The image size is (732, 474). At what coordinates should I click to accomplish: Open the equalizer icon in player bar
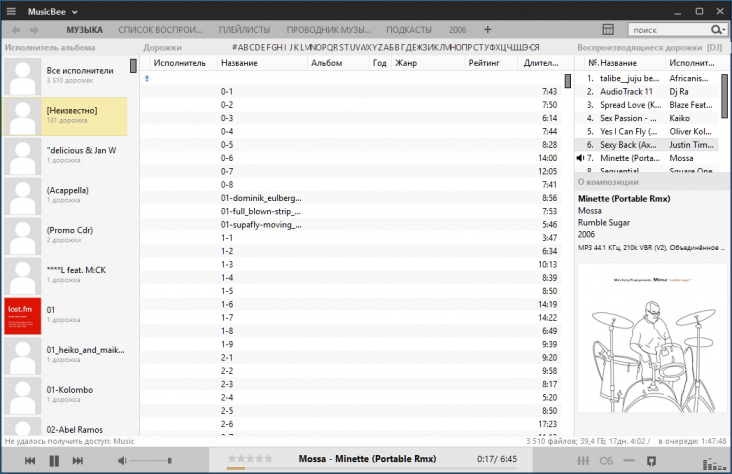tap(583, 460)
